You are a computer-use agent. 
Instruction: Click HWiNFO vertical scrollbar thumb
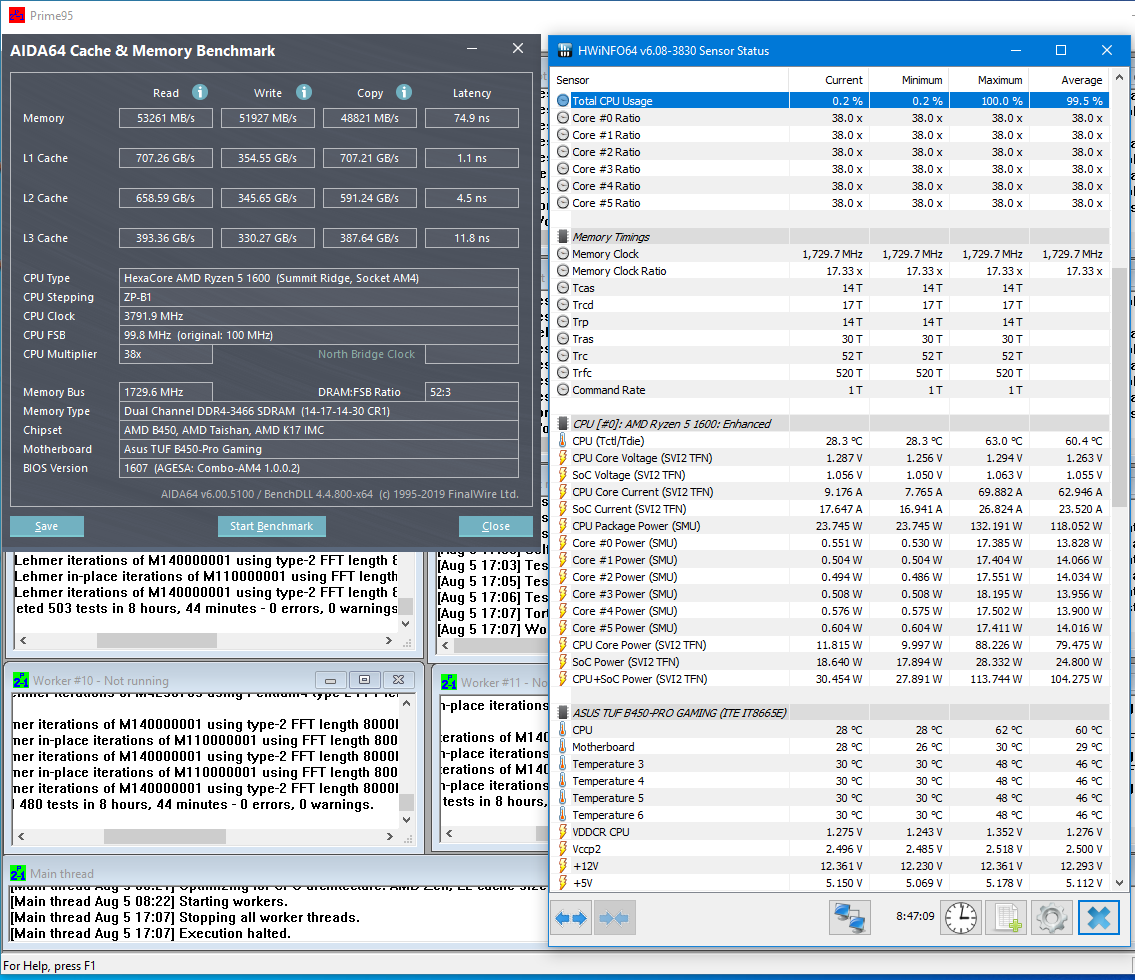point(1119,386)
